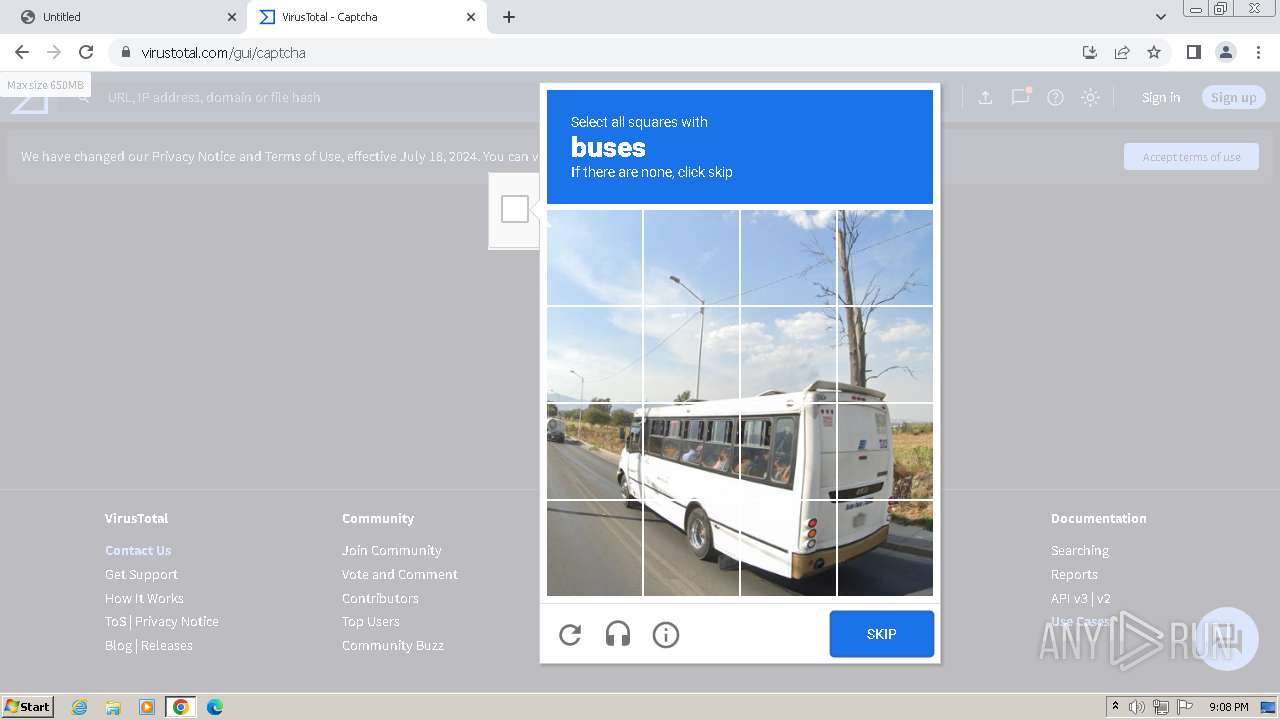The height and width of the screenshot is (720, 1280).
Task: Toggle light/dark theme sun icon
Action: pos(1090,97)
